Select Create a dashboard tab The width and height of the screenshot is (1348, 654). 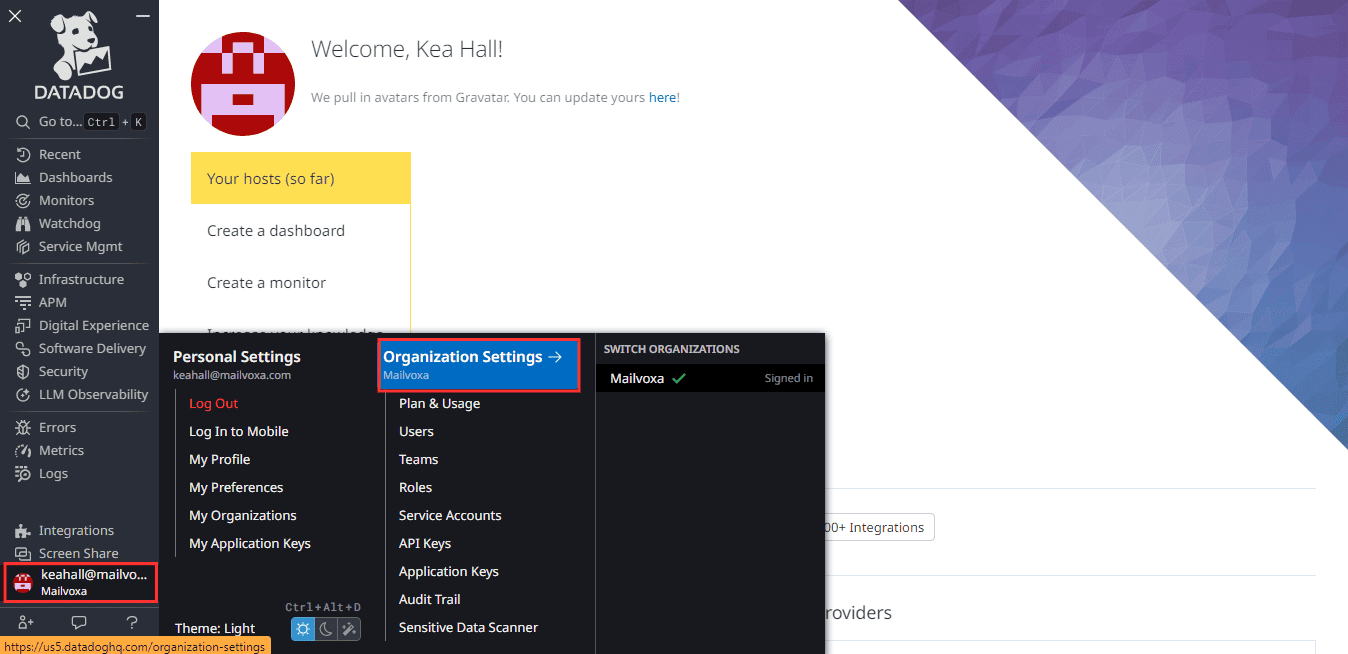pyautogui.click(x=301, y=231)
